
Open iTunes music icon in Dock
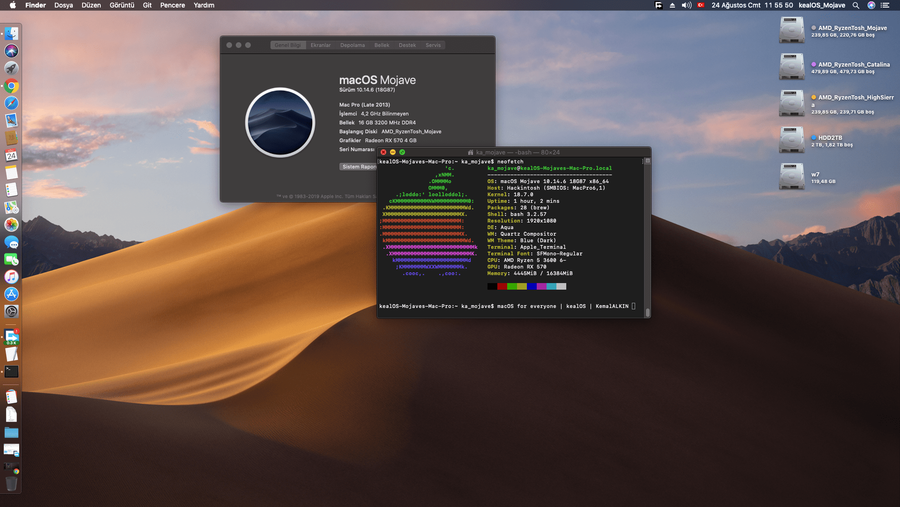(x=11, y=277)
